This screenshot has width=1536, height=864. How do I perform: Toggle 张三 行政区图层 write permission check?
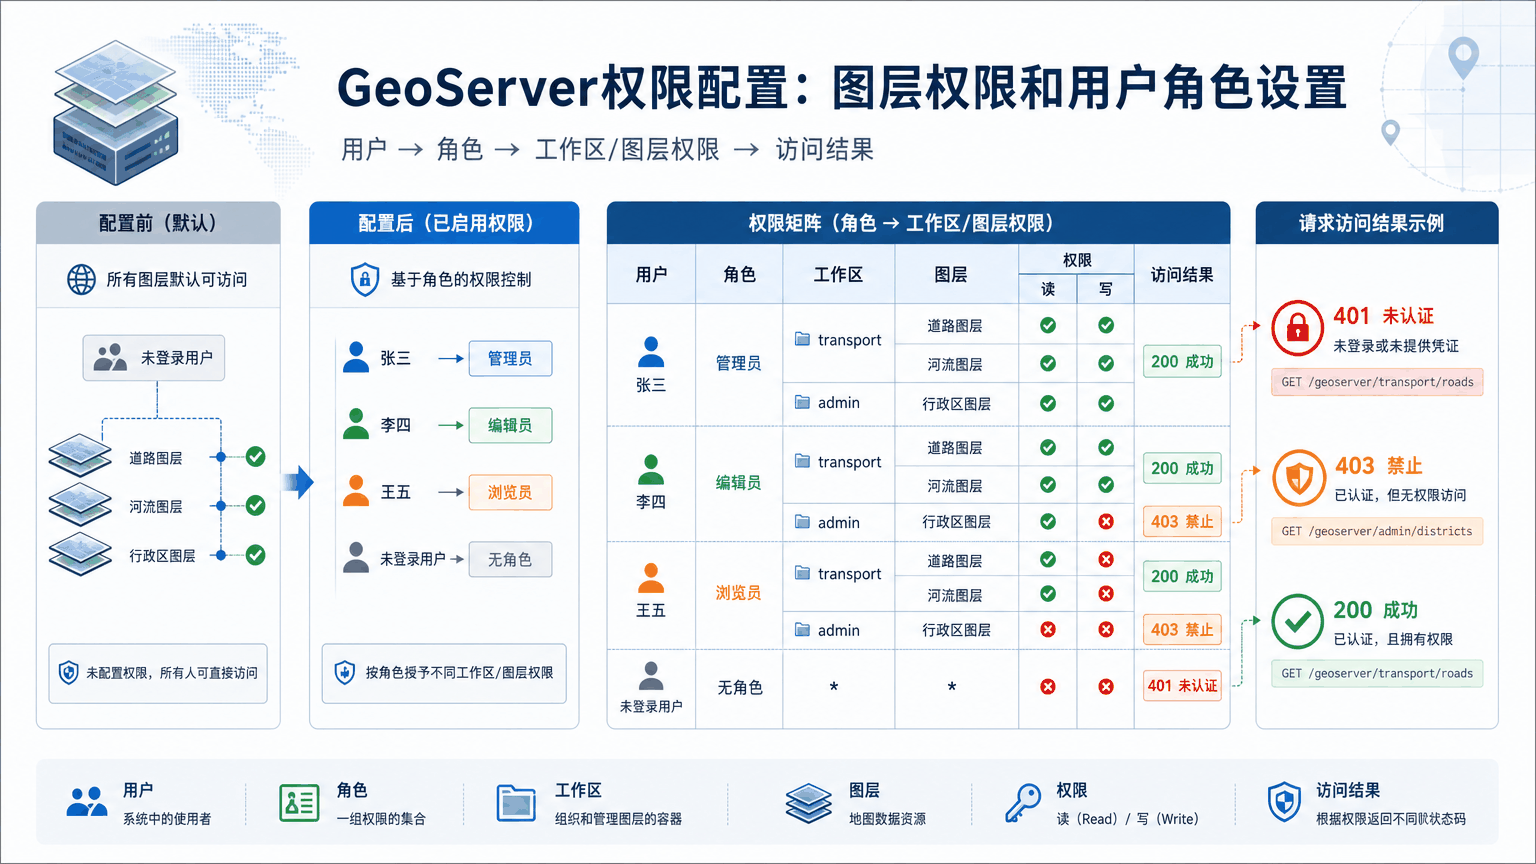click(1106, 403)
